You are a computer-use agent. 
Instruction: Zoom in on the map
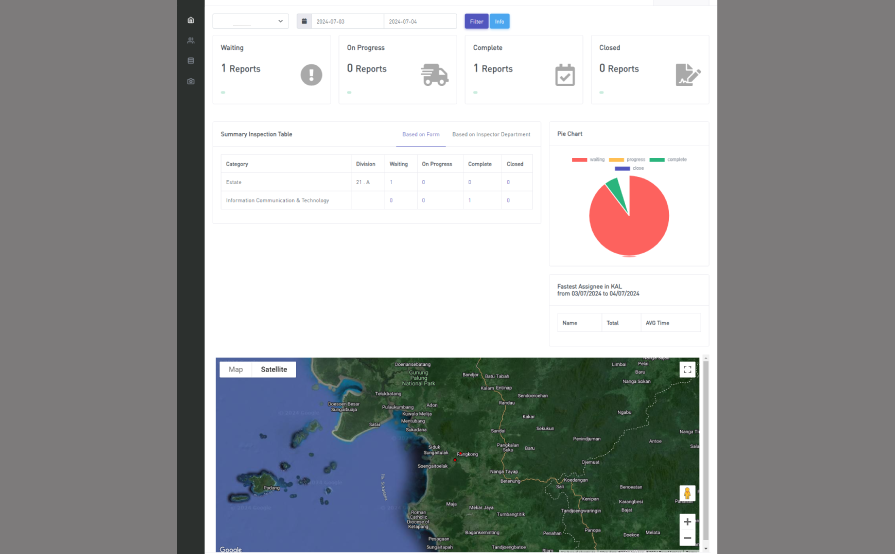pyautogui.click(x=687, y=521)
